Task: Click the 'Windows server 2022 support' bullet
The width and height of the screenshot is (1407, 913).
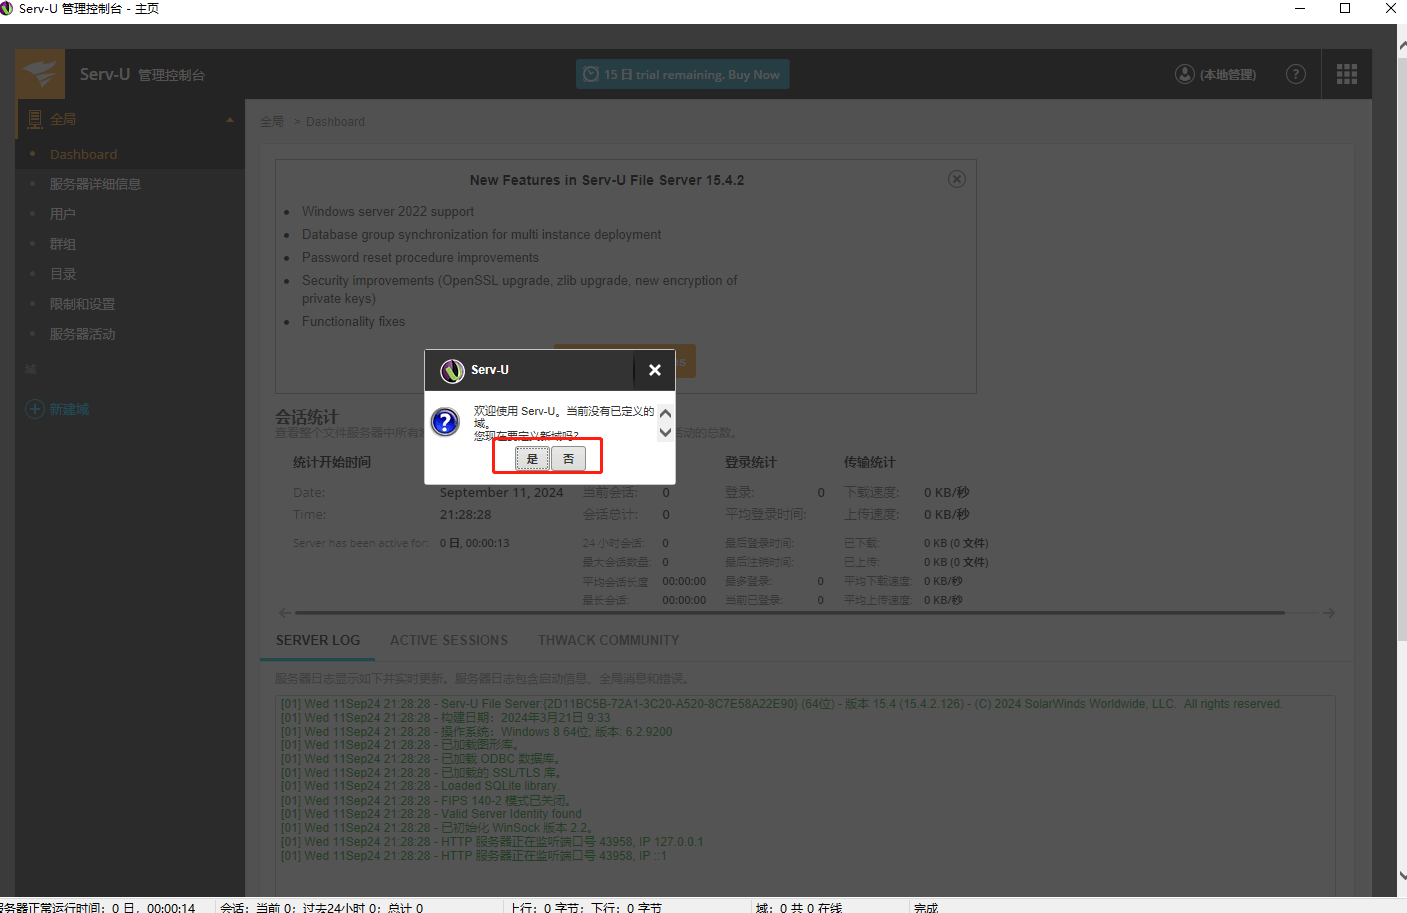Action: [388, 211]
